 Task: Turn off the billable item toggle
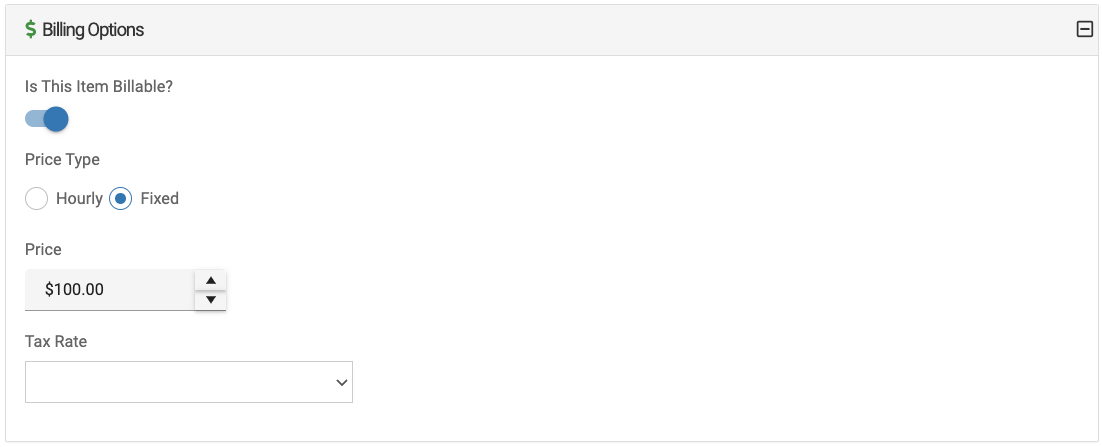pos(46,120)
